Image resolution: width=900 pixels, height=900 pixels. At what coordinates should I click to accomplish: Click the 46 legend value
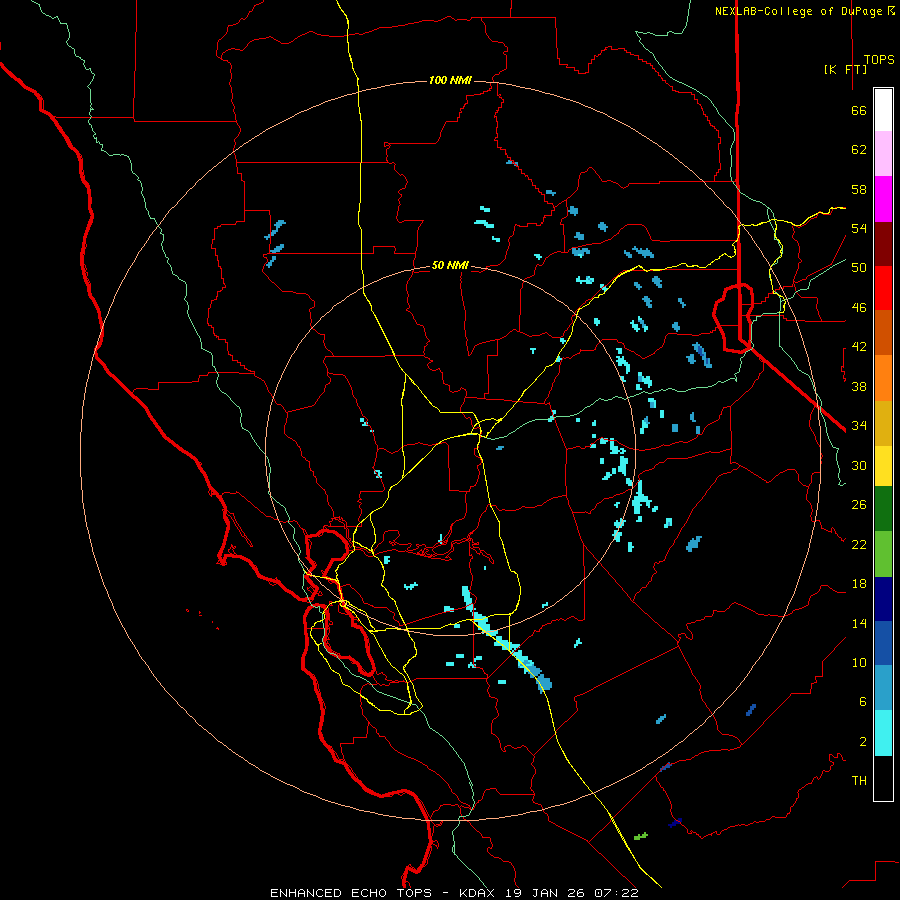[x=859, y=308]
